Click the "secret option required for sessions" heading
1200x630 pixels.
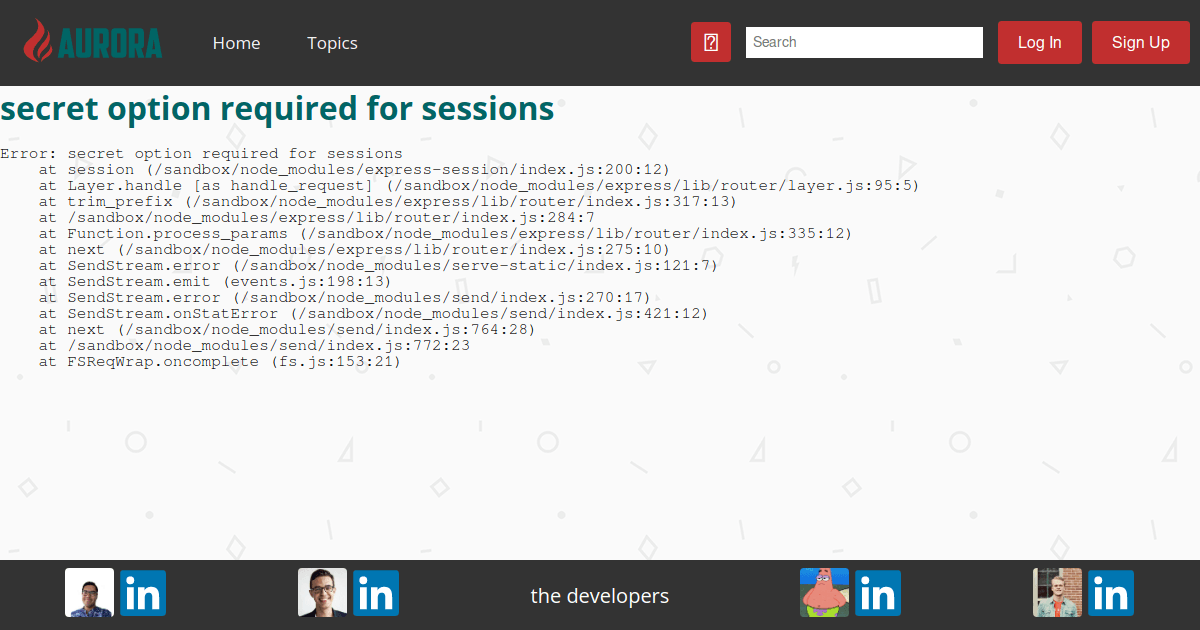(x=277, y=108)
